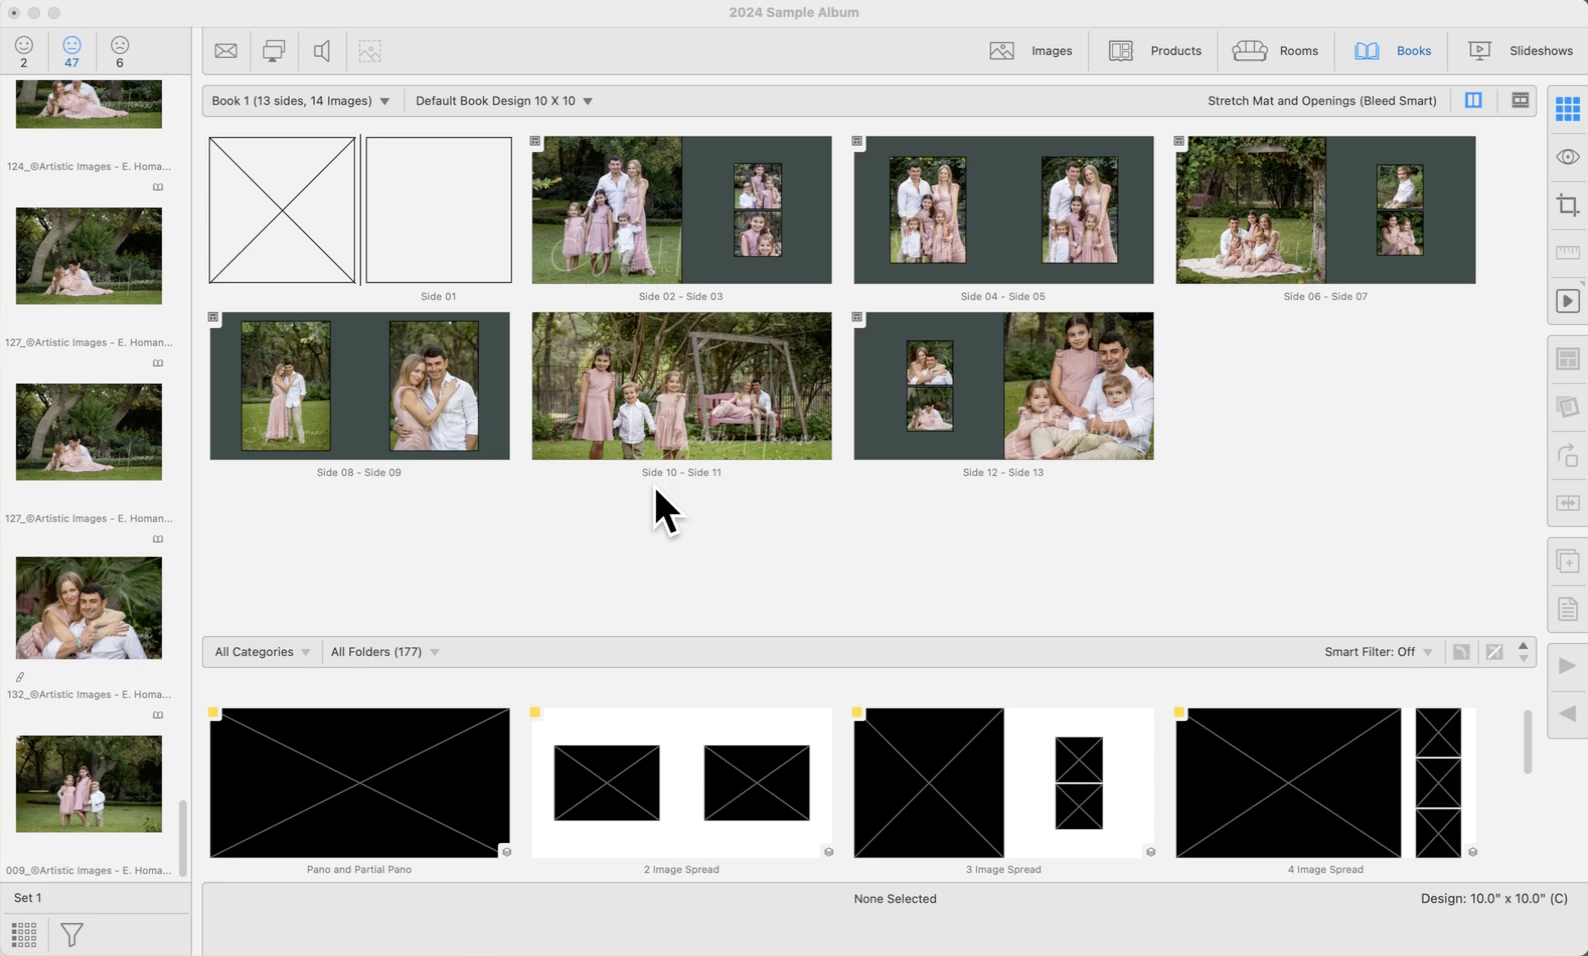This screenshot has width=1588, height=956.
Task: Select the Side 10 - Side 11 spread
Action: (681, 386)
